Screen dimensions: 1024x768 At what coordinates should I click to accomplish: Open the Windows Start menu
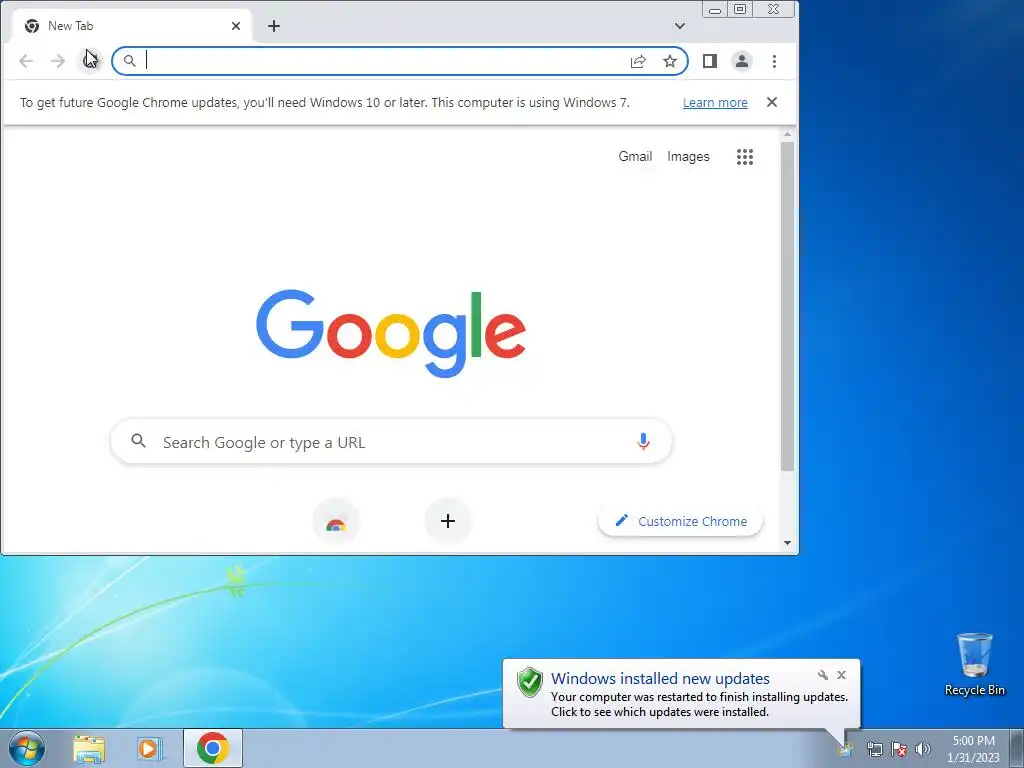[x=27, y=748]
